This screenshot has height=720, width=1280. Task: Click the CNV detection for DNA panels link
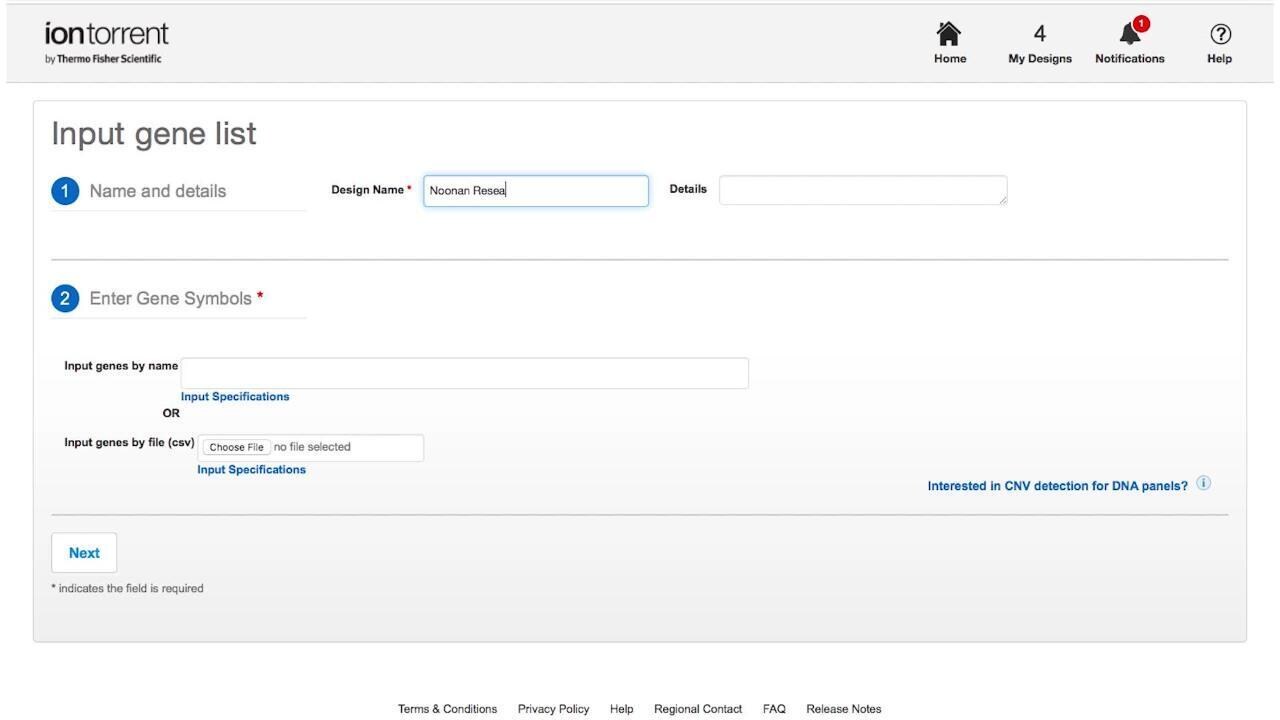[x=1057, y=486]
